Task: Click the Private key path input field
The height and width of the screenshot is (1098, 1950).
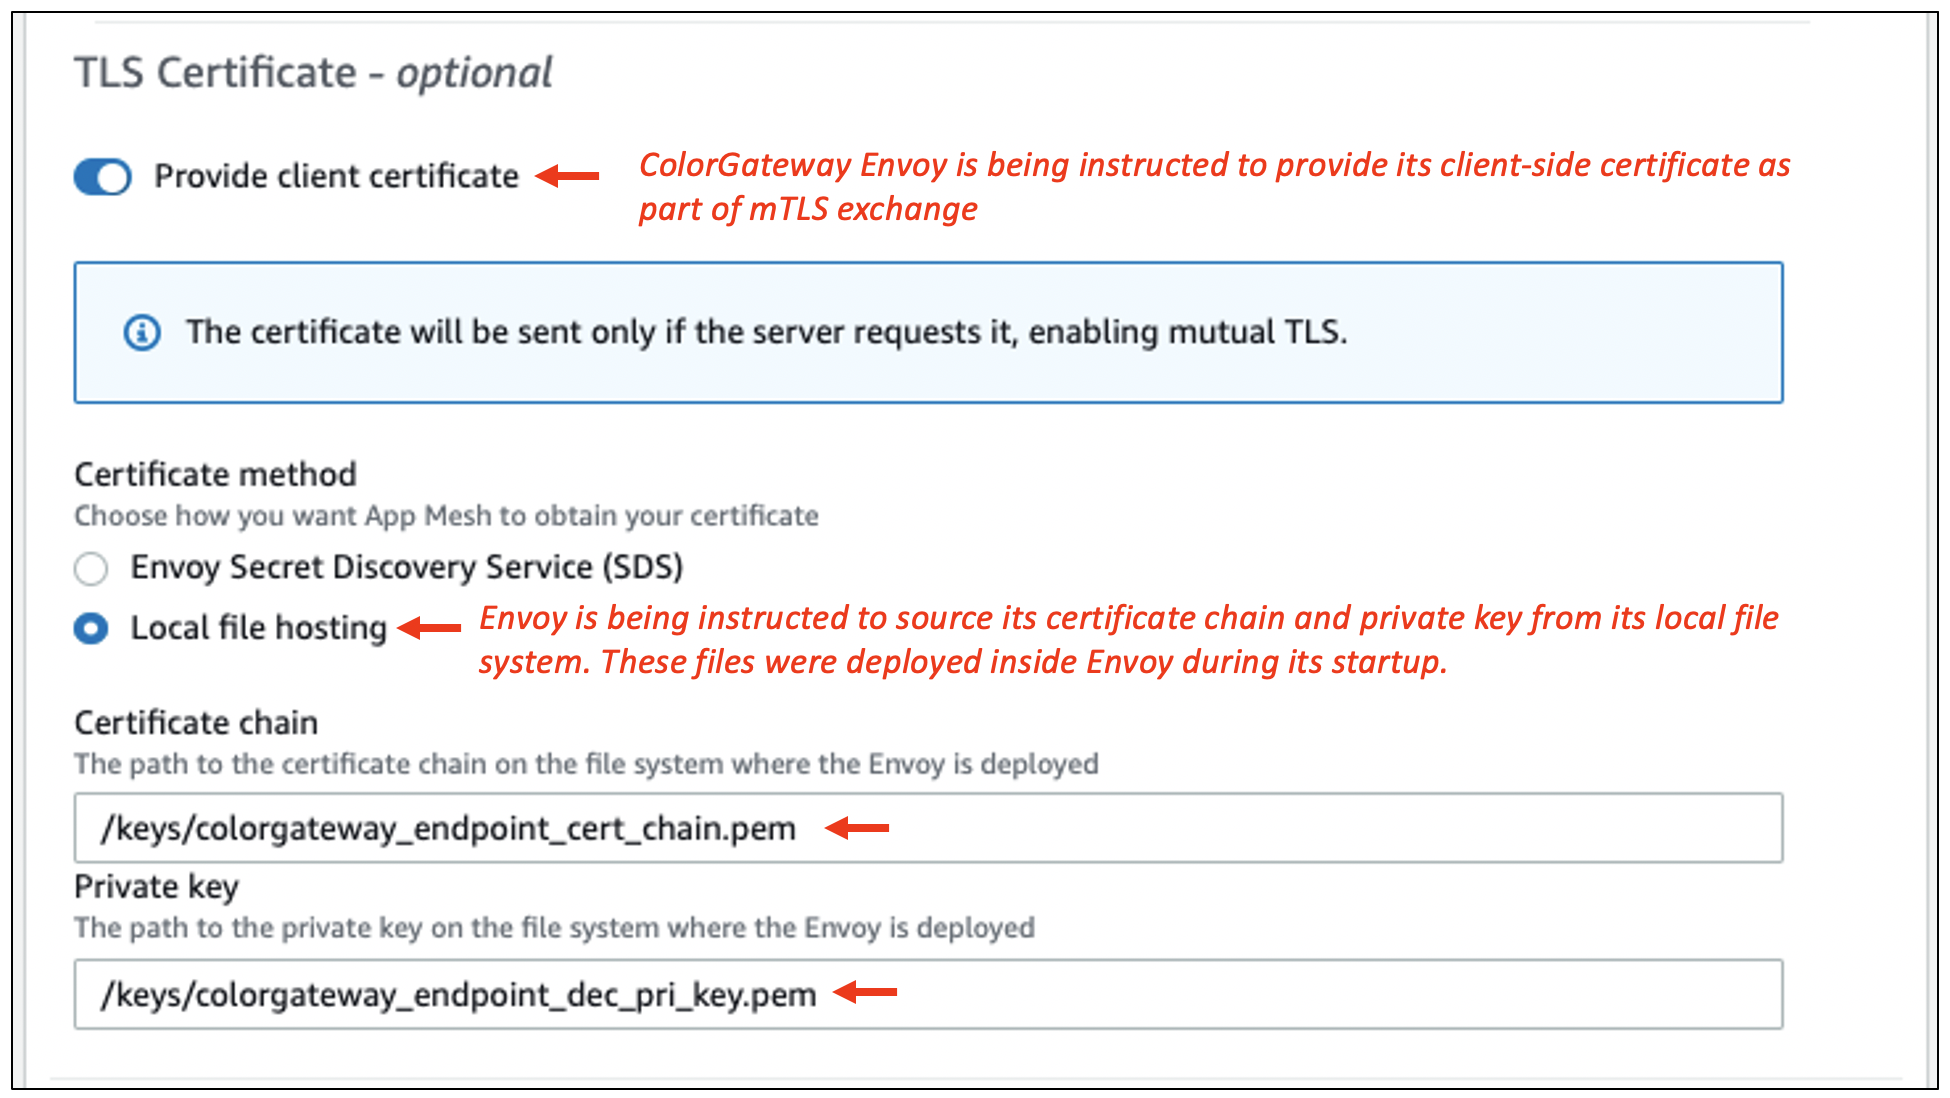Action: [1300, 994]
